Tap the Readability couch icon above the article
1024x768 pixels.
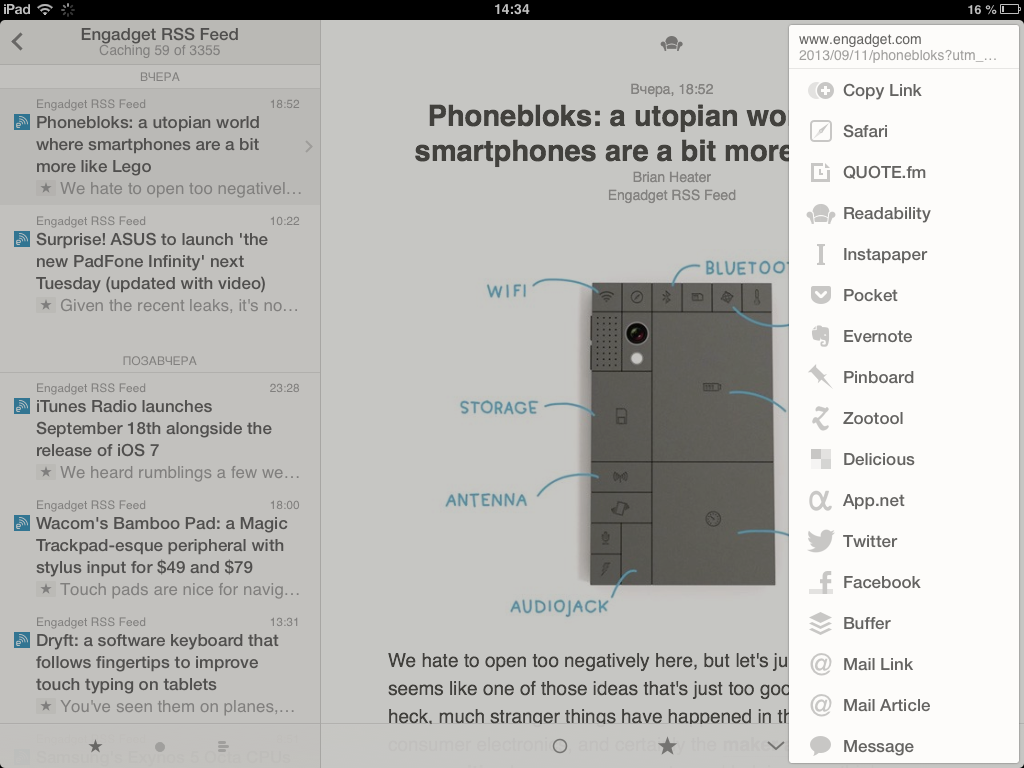(x=671, y=44)
